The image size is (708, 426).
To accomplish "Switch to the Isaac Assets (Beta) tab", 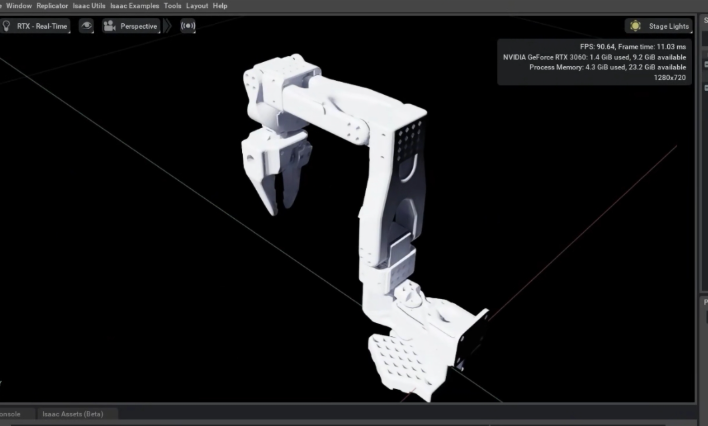I will [x=73, y=414].
